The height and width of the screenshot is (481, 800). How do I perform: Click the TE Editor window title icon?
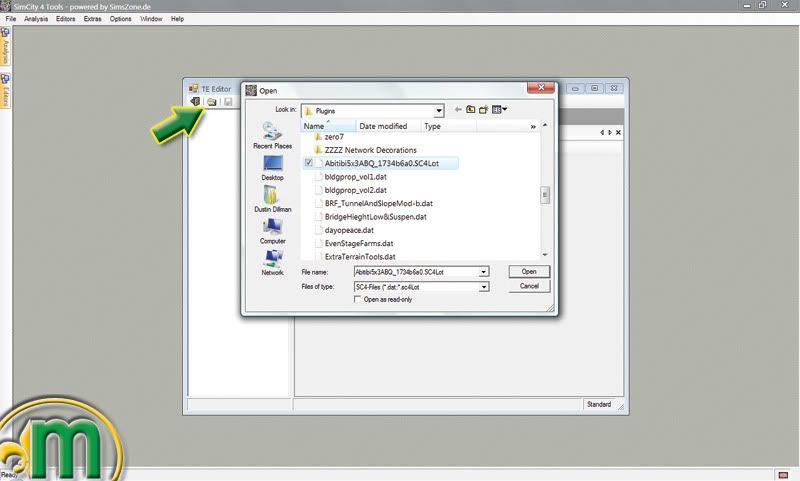(x=193, y=89)
